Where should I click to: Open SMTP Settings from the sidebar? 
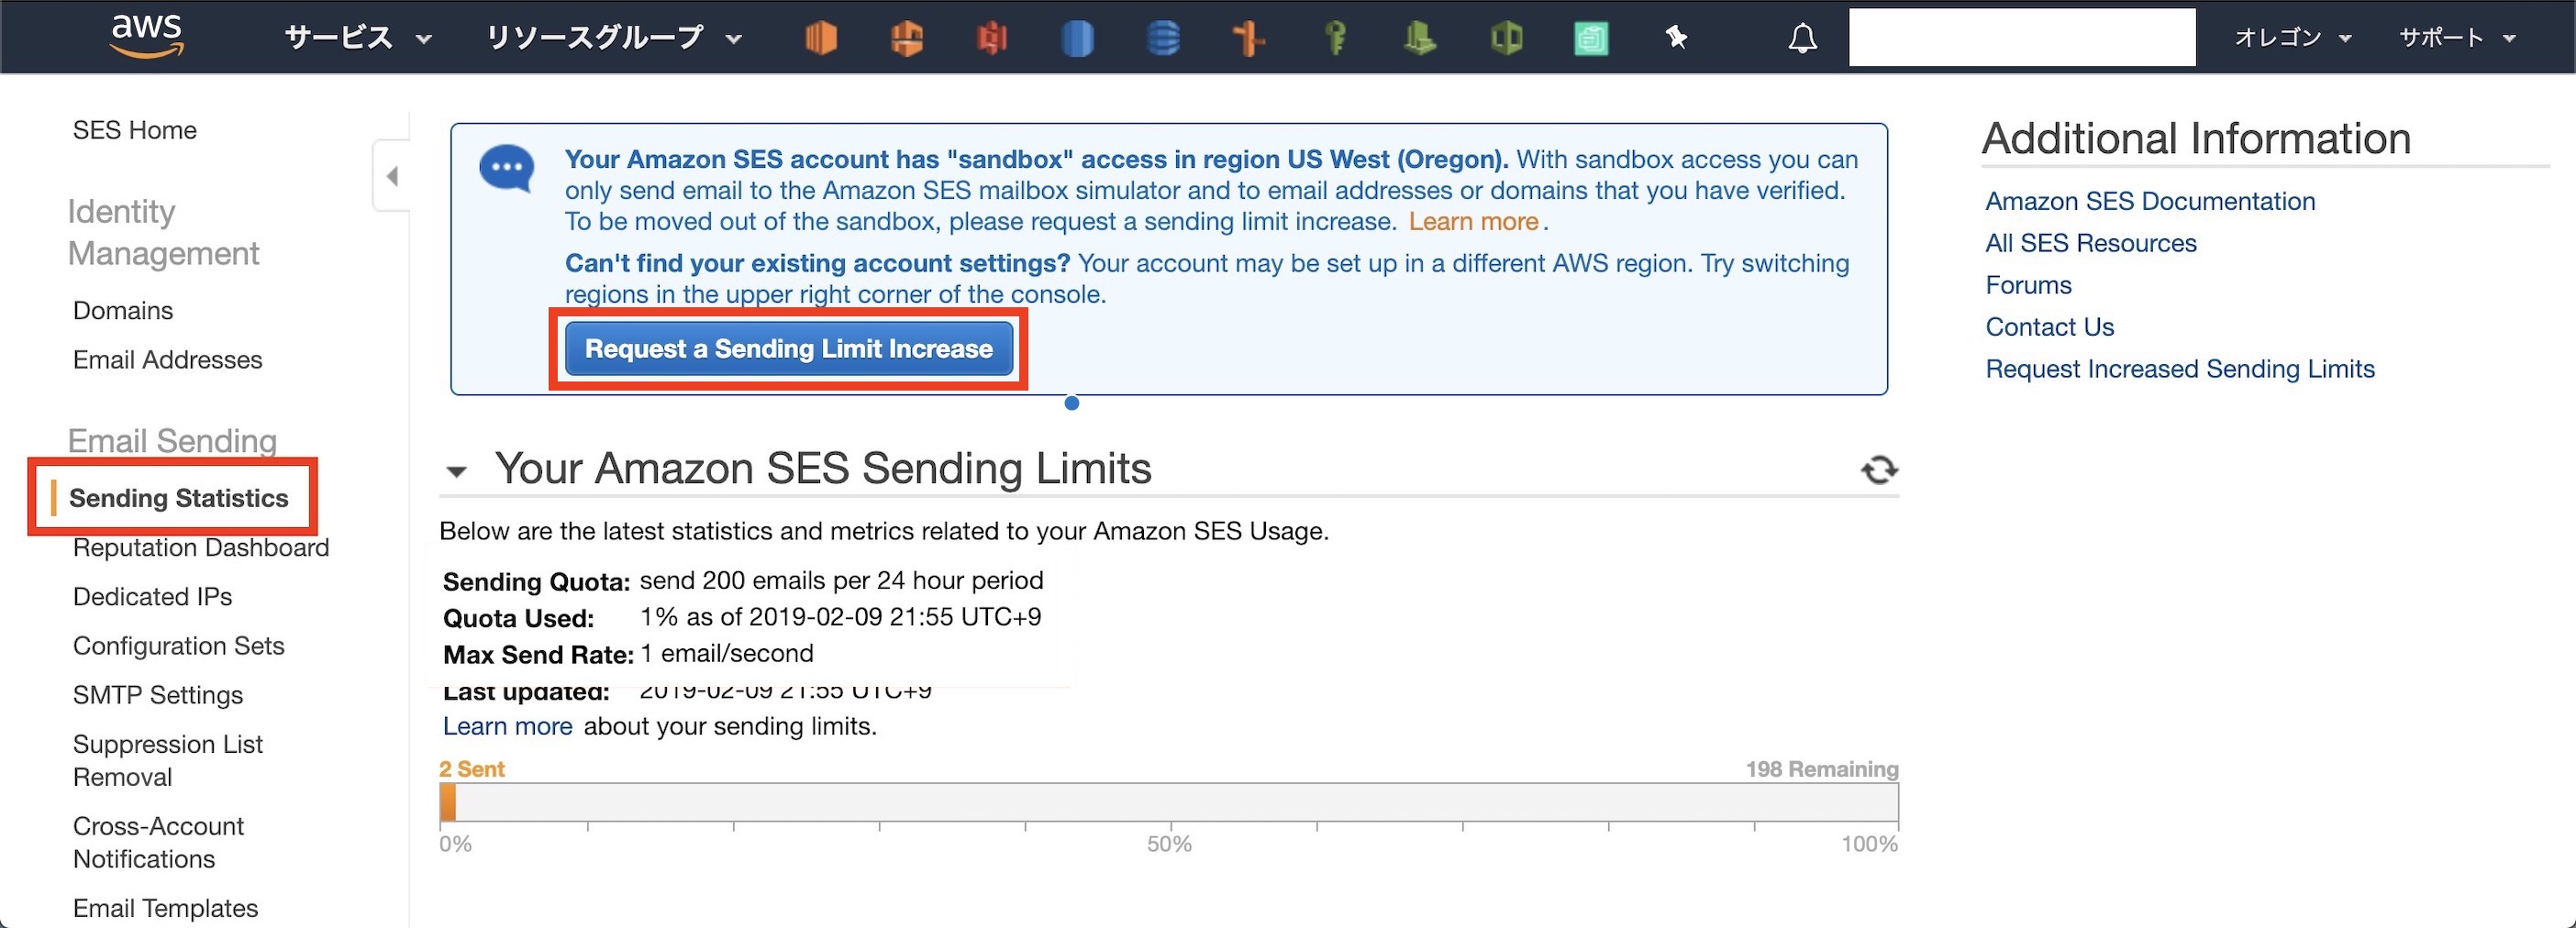(x=158, y=695)
